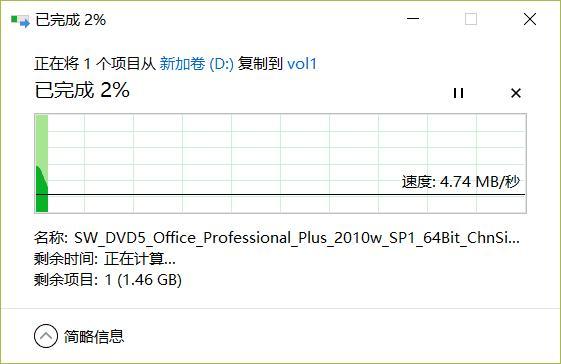The image size is (561, 364).
Task: Click the copy dialog title bar icon
Action: coord(20,21)
